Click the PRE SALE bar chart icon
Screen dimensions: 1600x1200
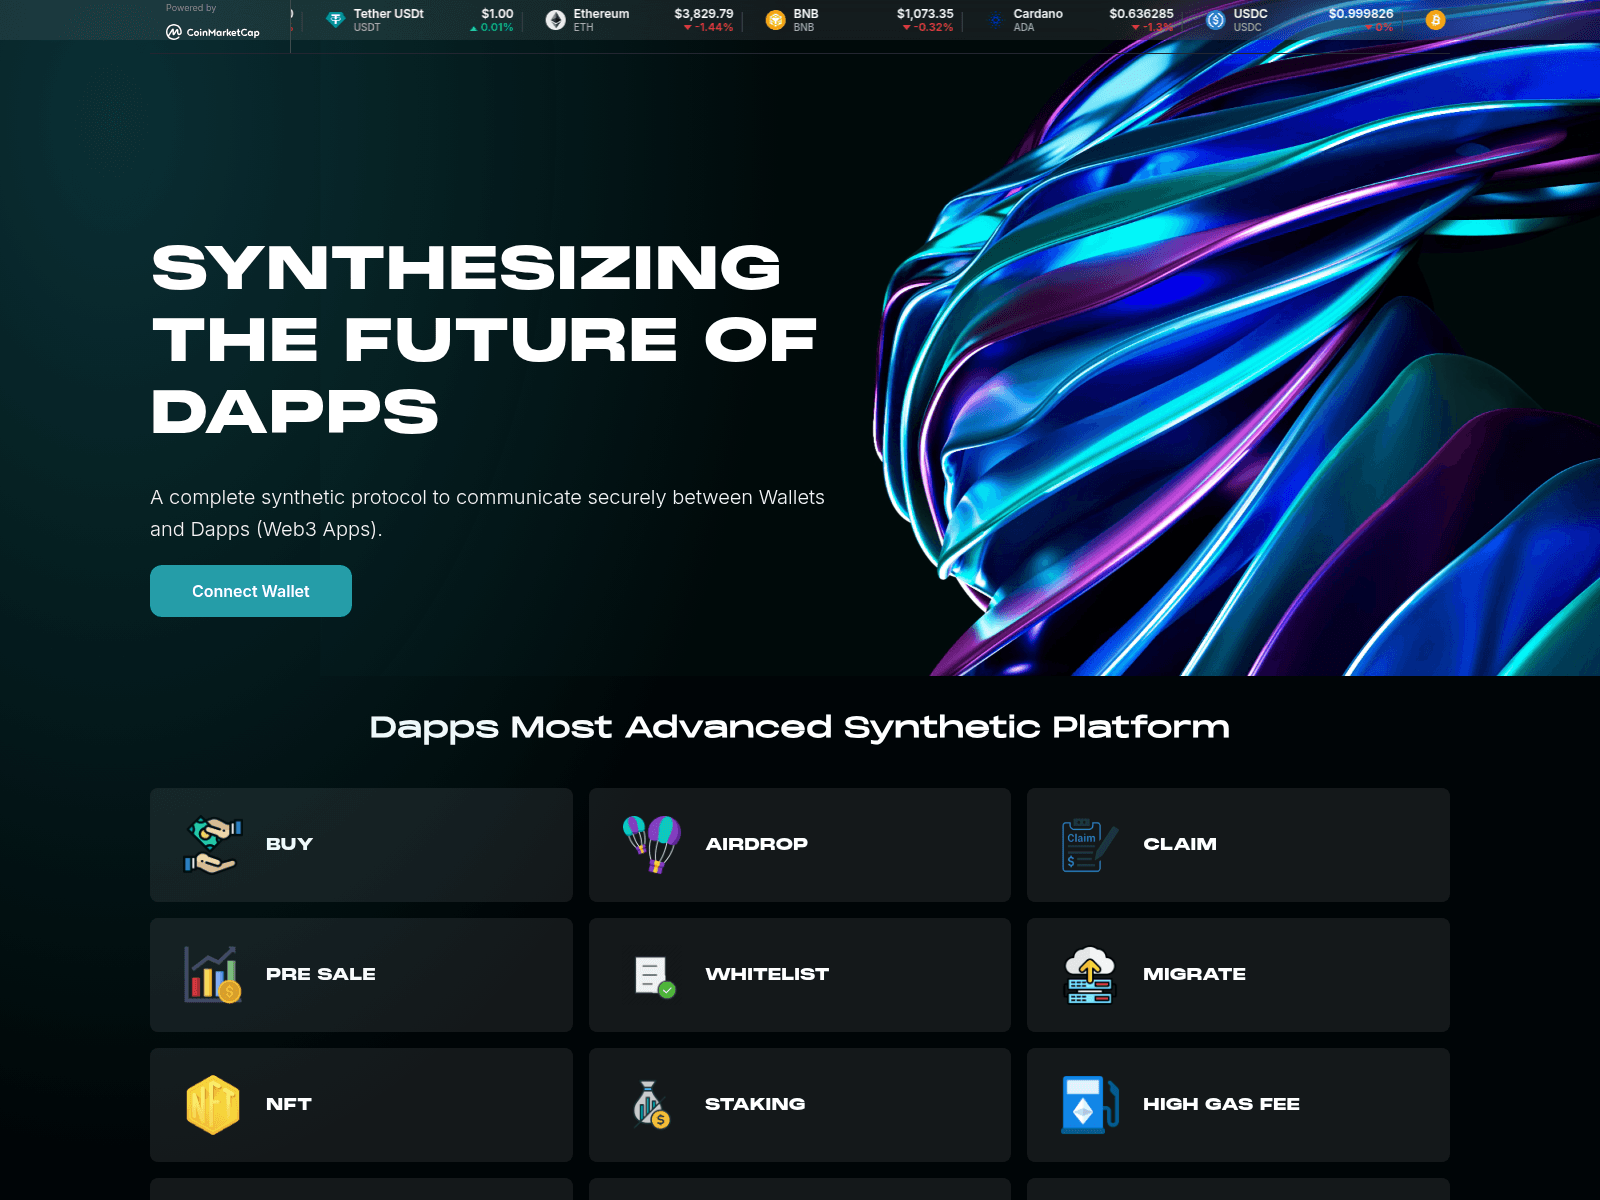pyautogui.click(x=213, y=975)
